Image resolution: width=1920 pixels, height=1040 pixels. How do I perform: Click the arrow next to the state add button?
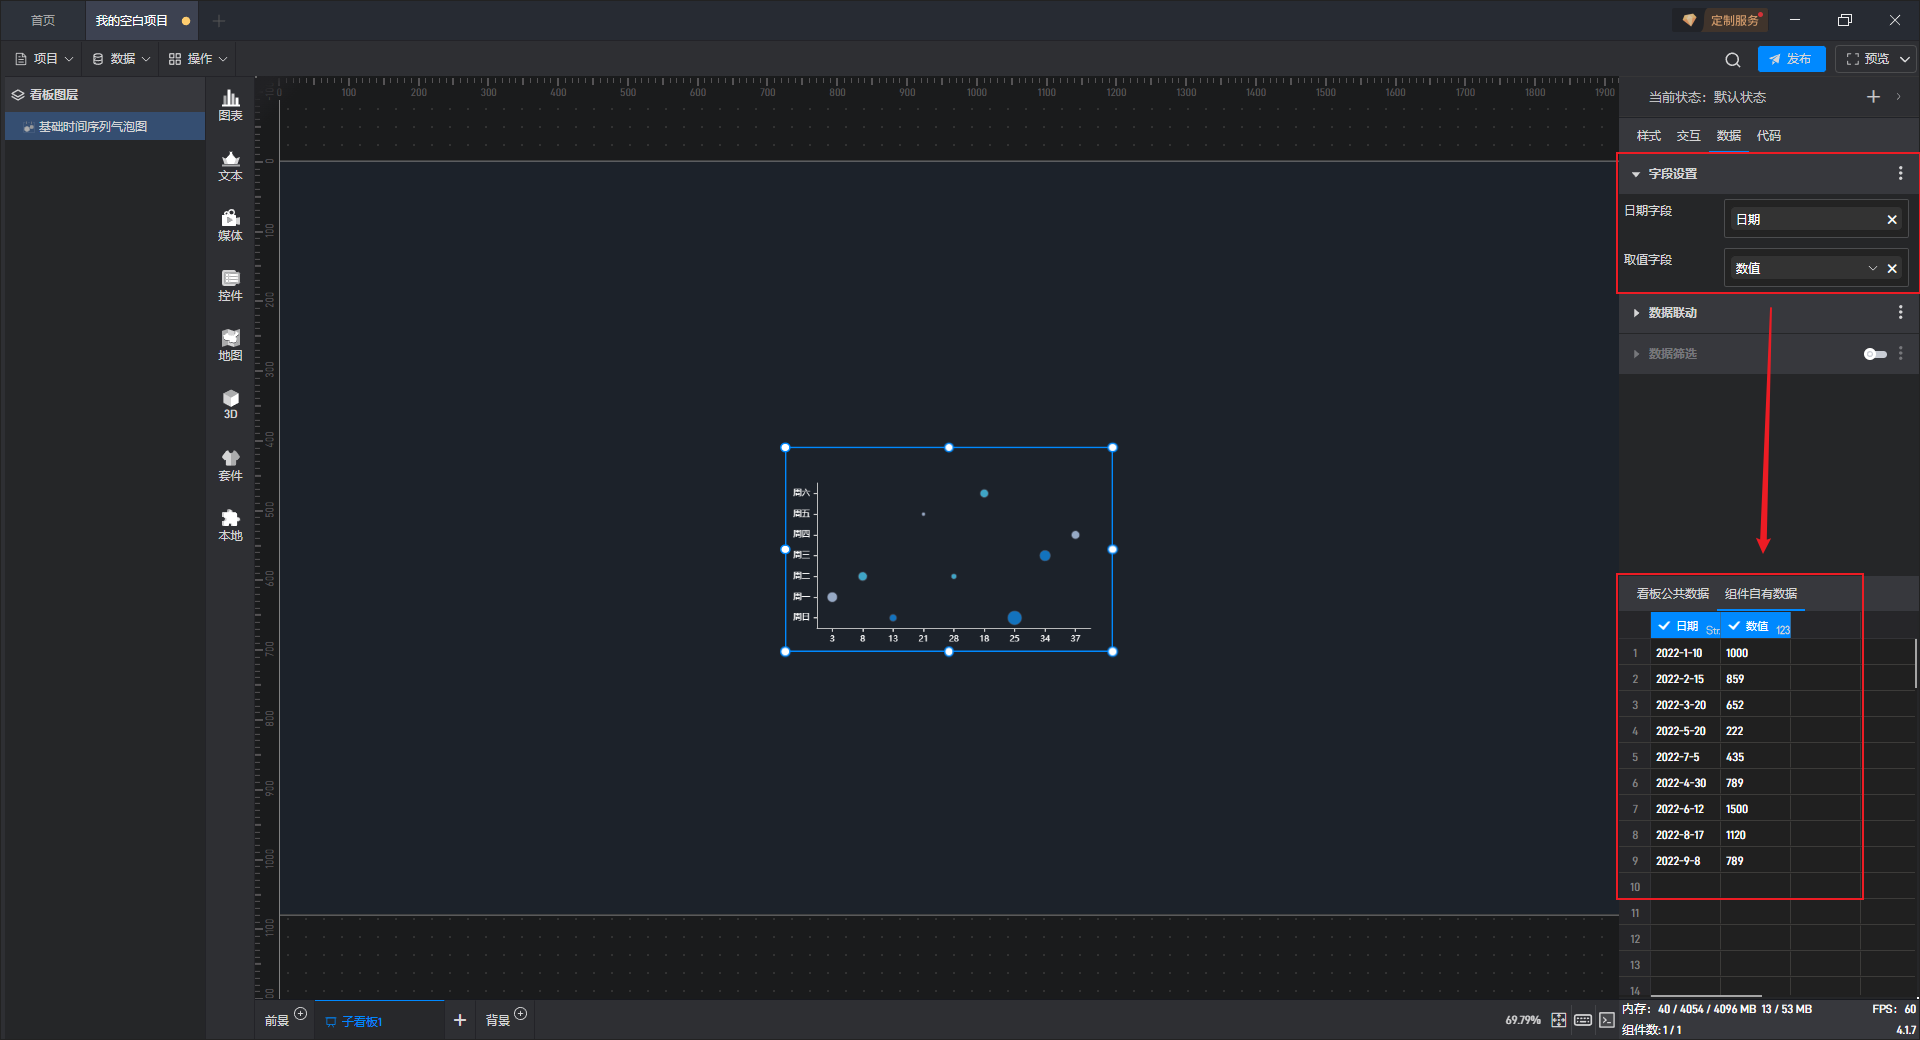point(1898,97)
